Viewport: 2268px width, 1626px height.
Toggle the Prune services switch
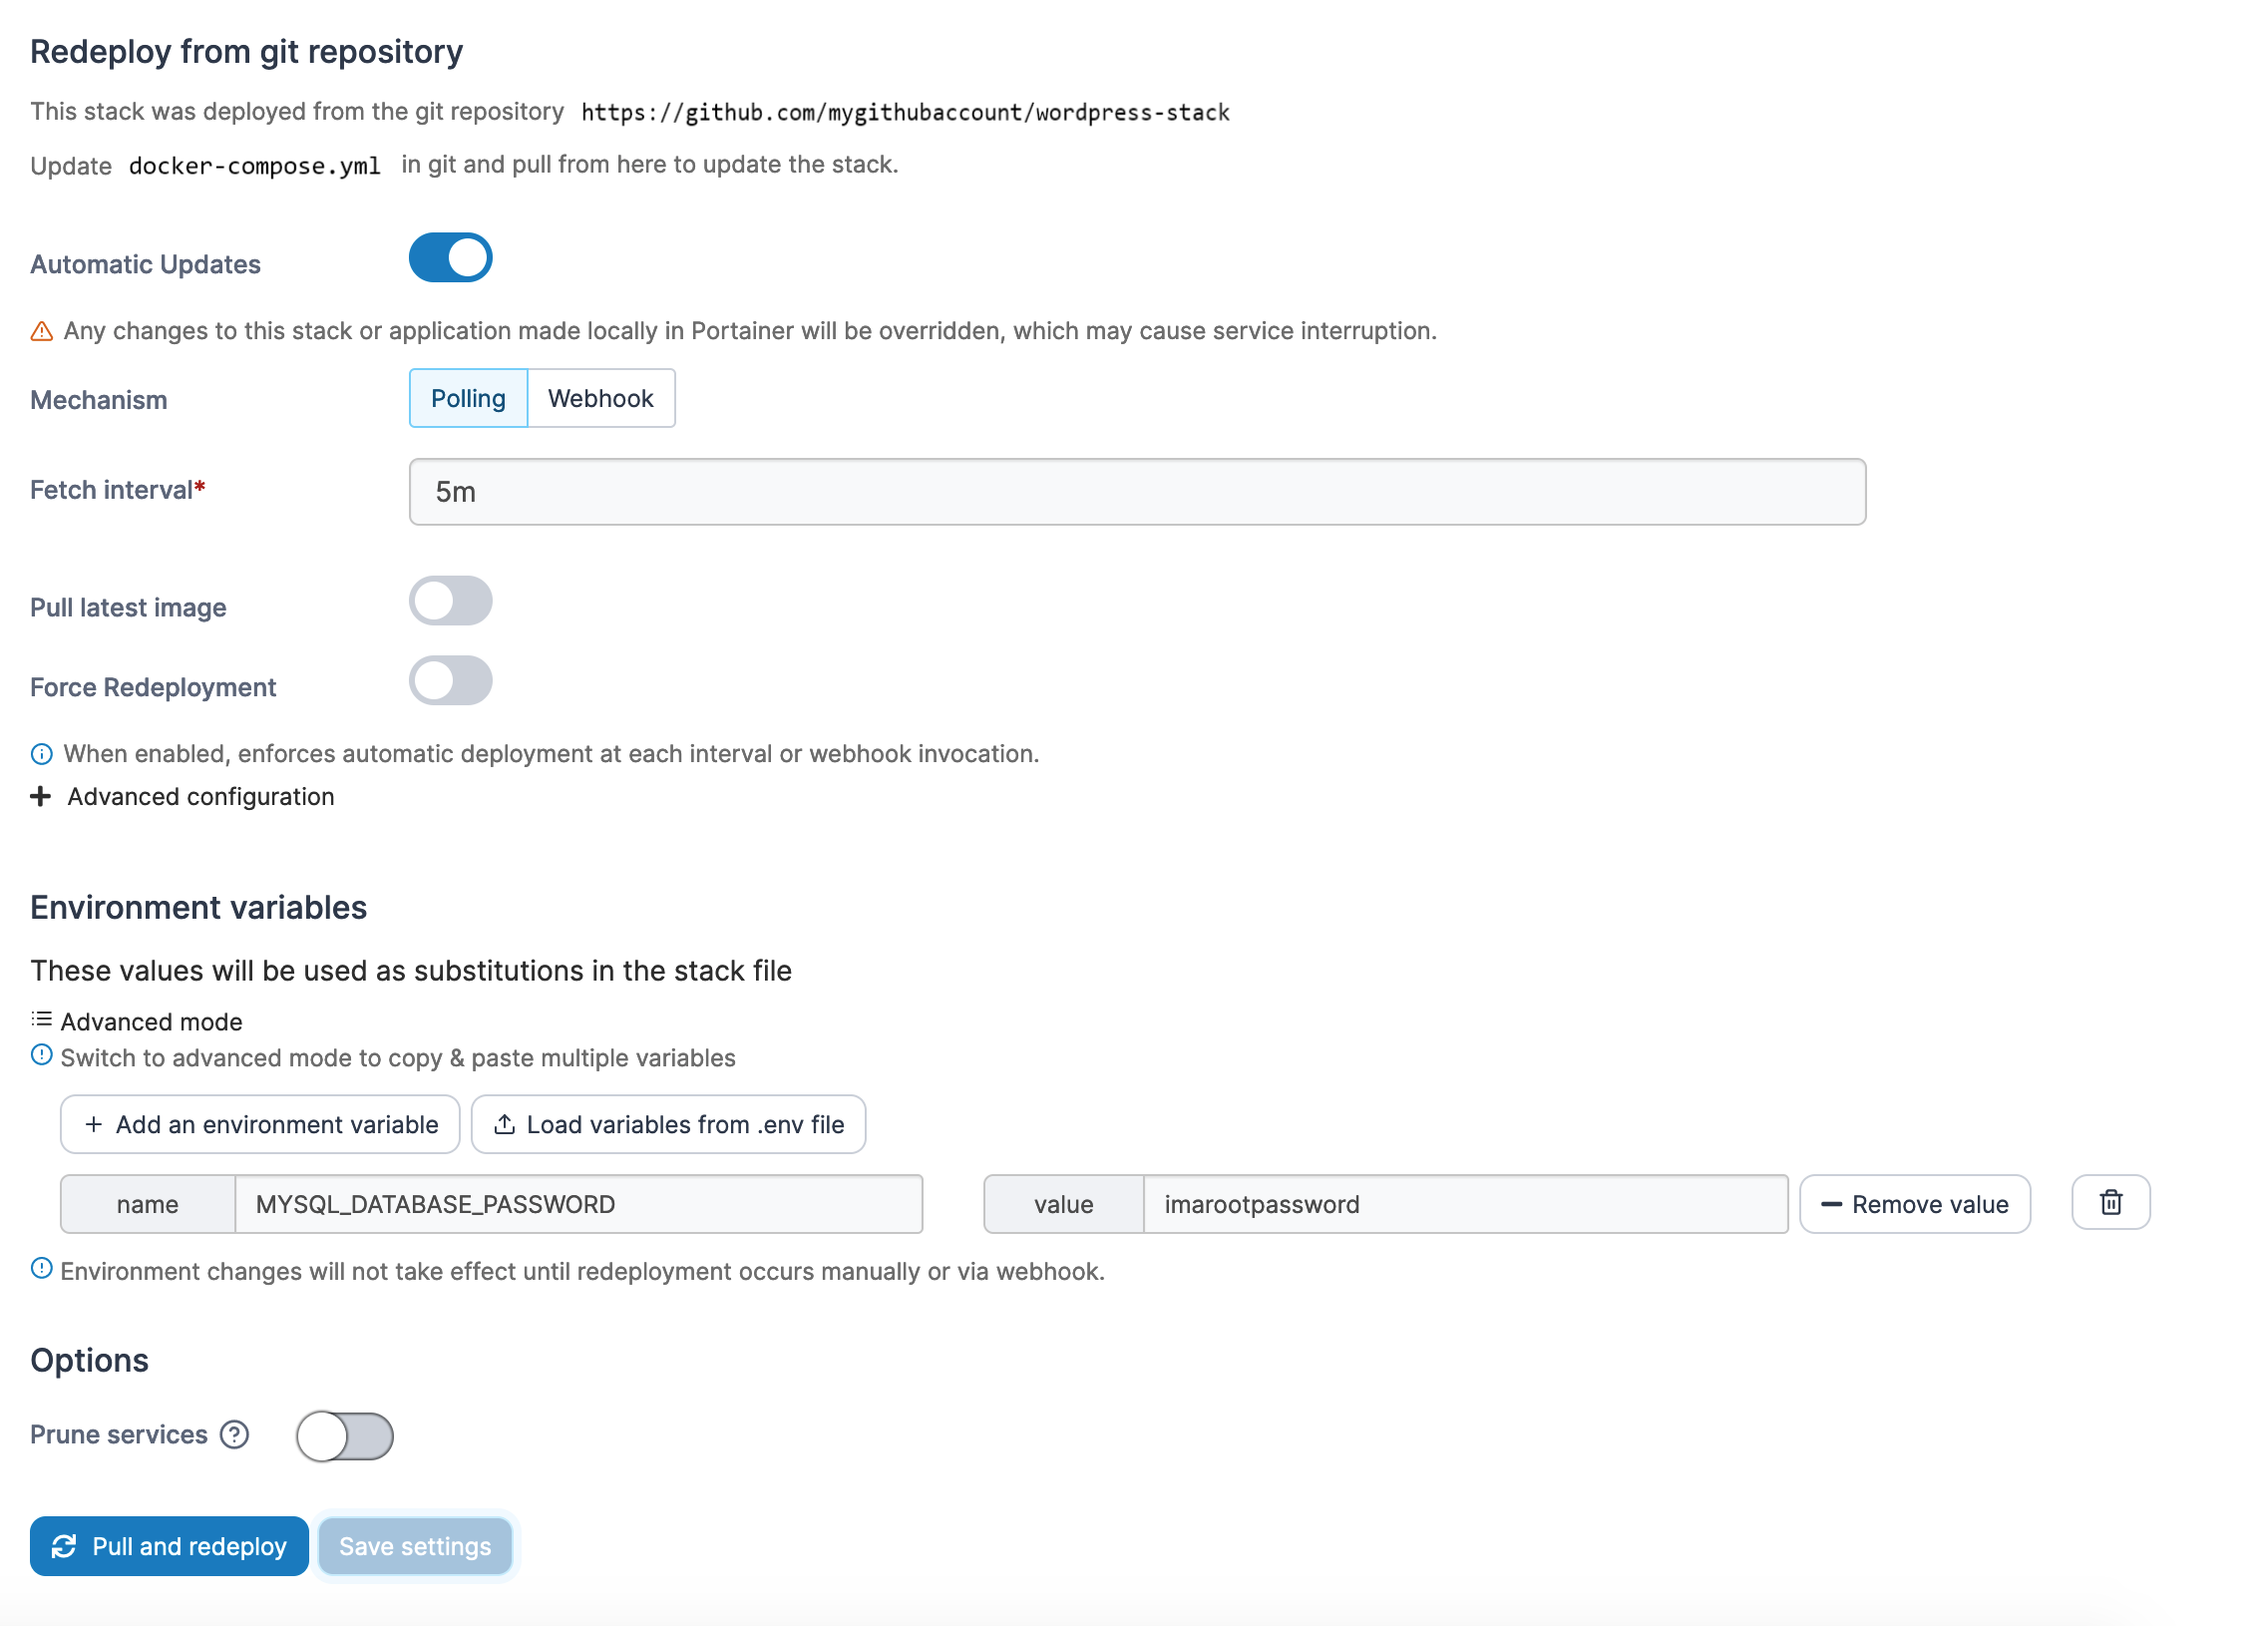tap(345, 1436)
